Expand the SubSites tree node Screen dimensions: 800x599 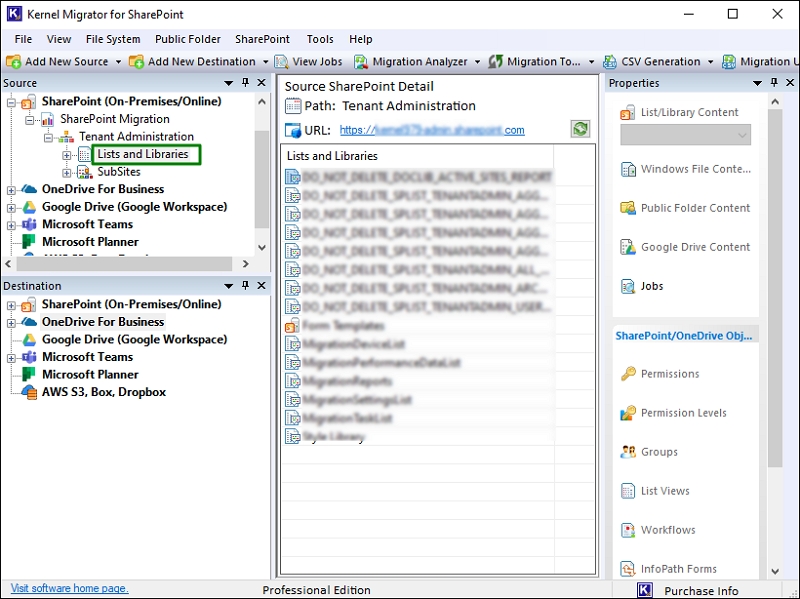pos(67,172)
